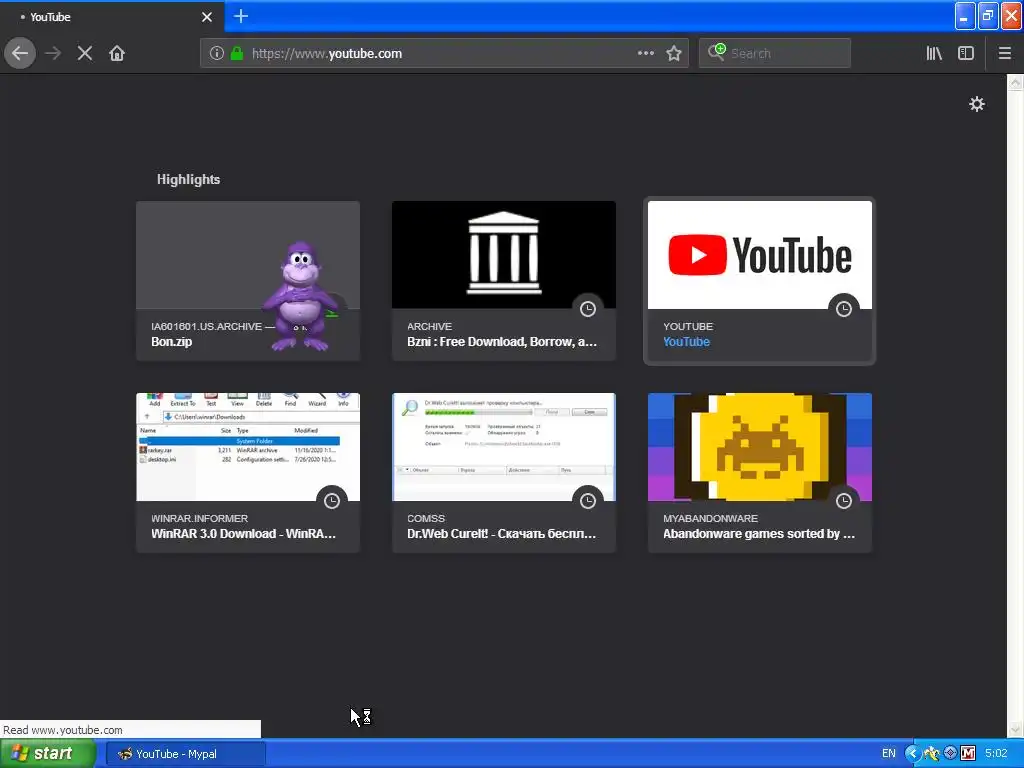Click the blue YouTube title link
The width and height of the screenshot is (1024, 768).
coord(686,342)
